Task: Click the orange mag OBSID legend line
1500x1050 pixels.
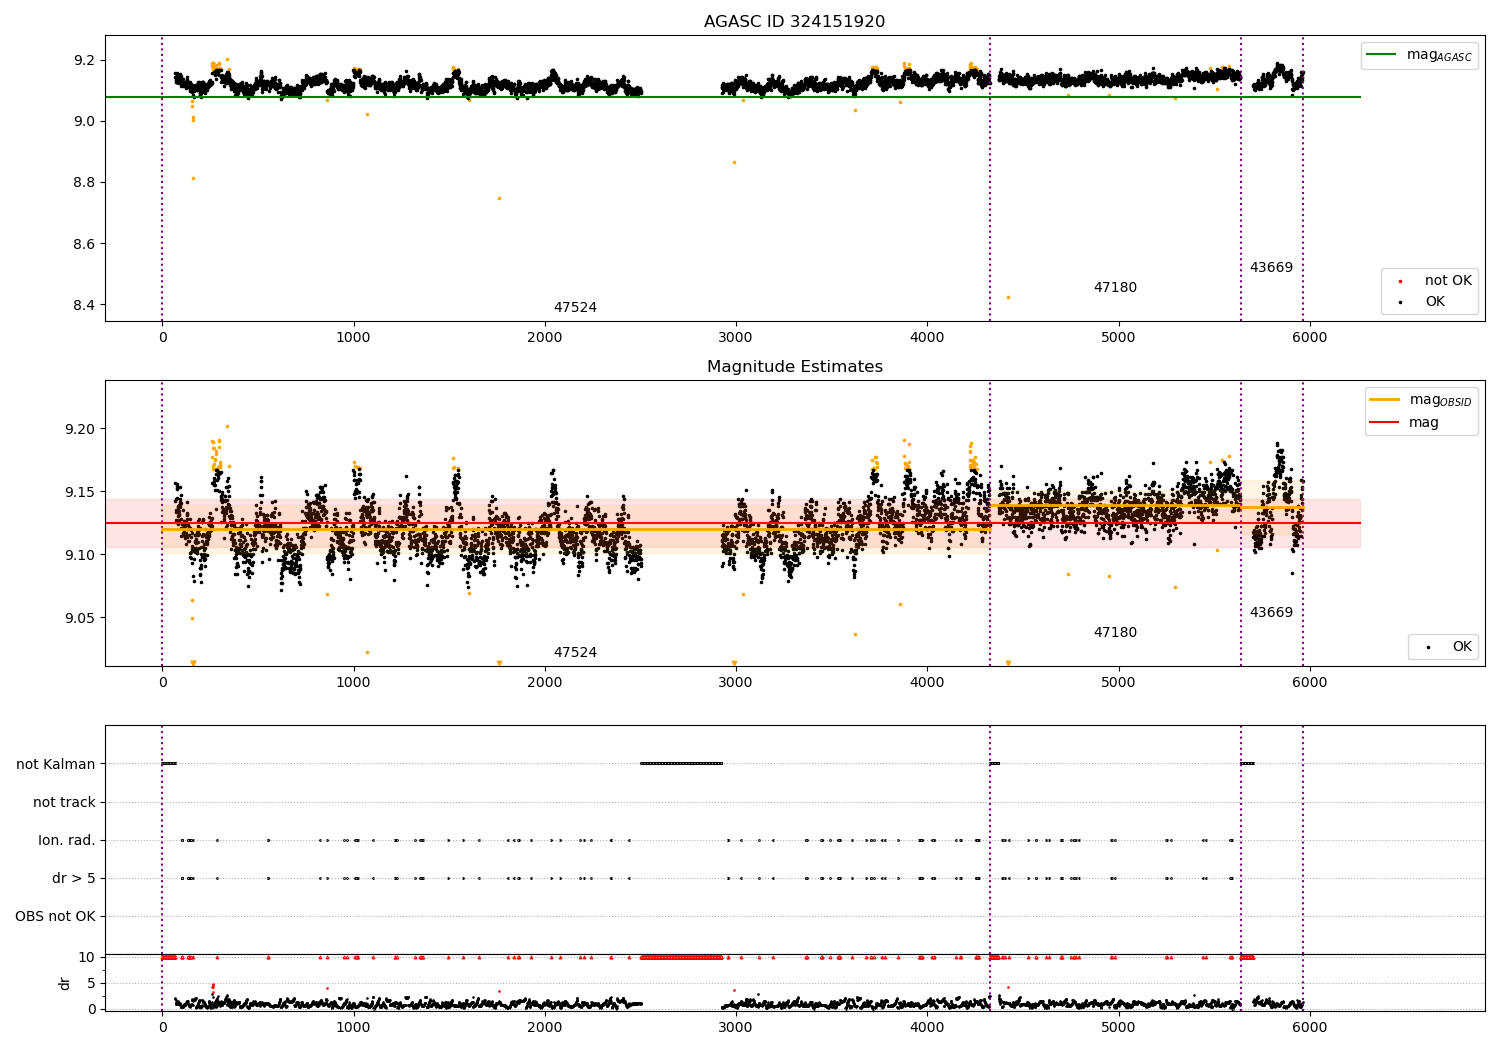Action: point(1385,400)
